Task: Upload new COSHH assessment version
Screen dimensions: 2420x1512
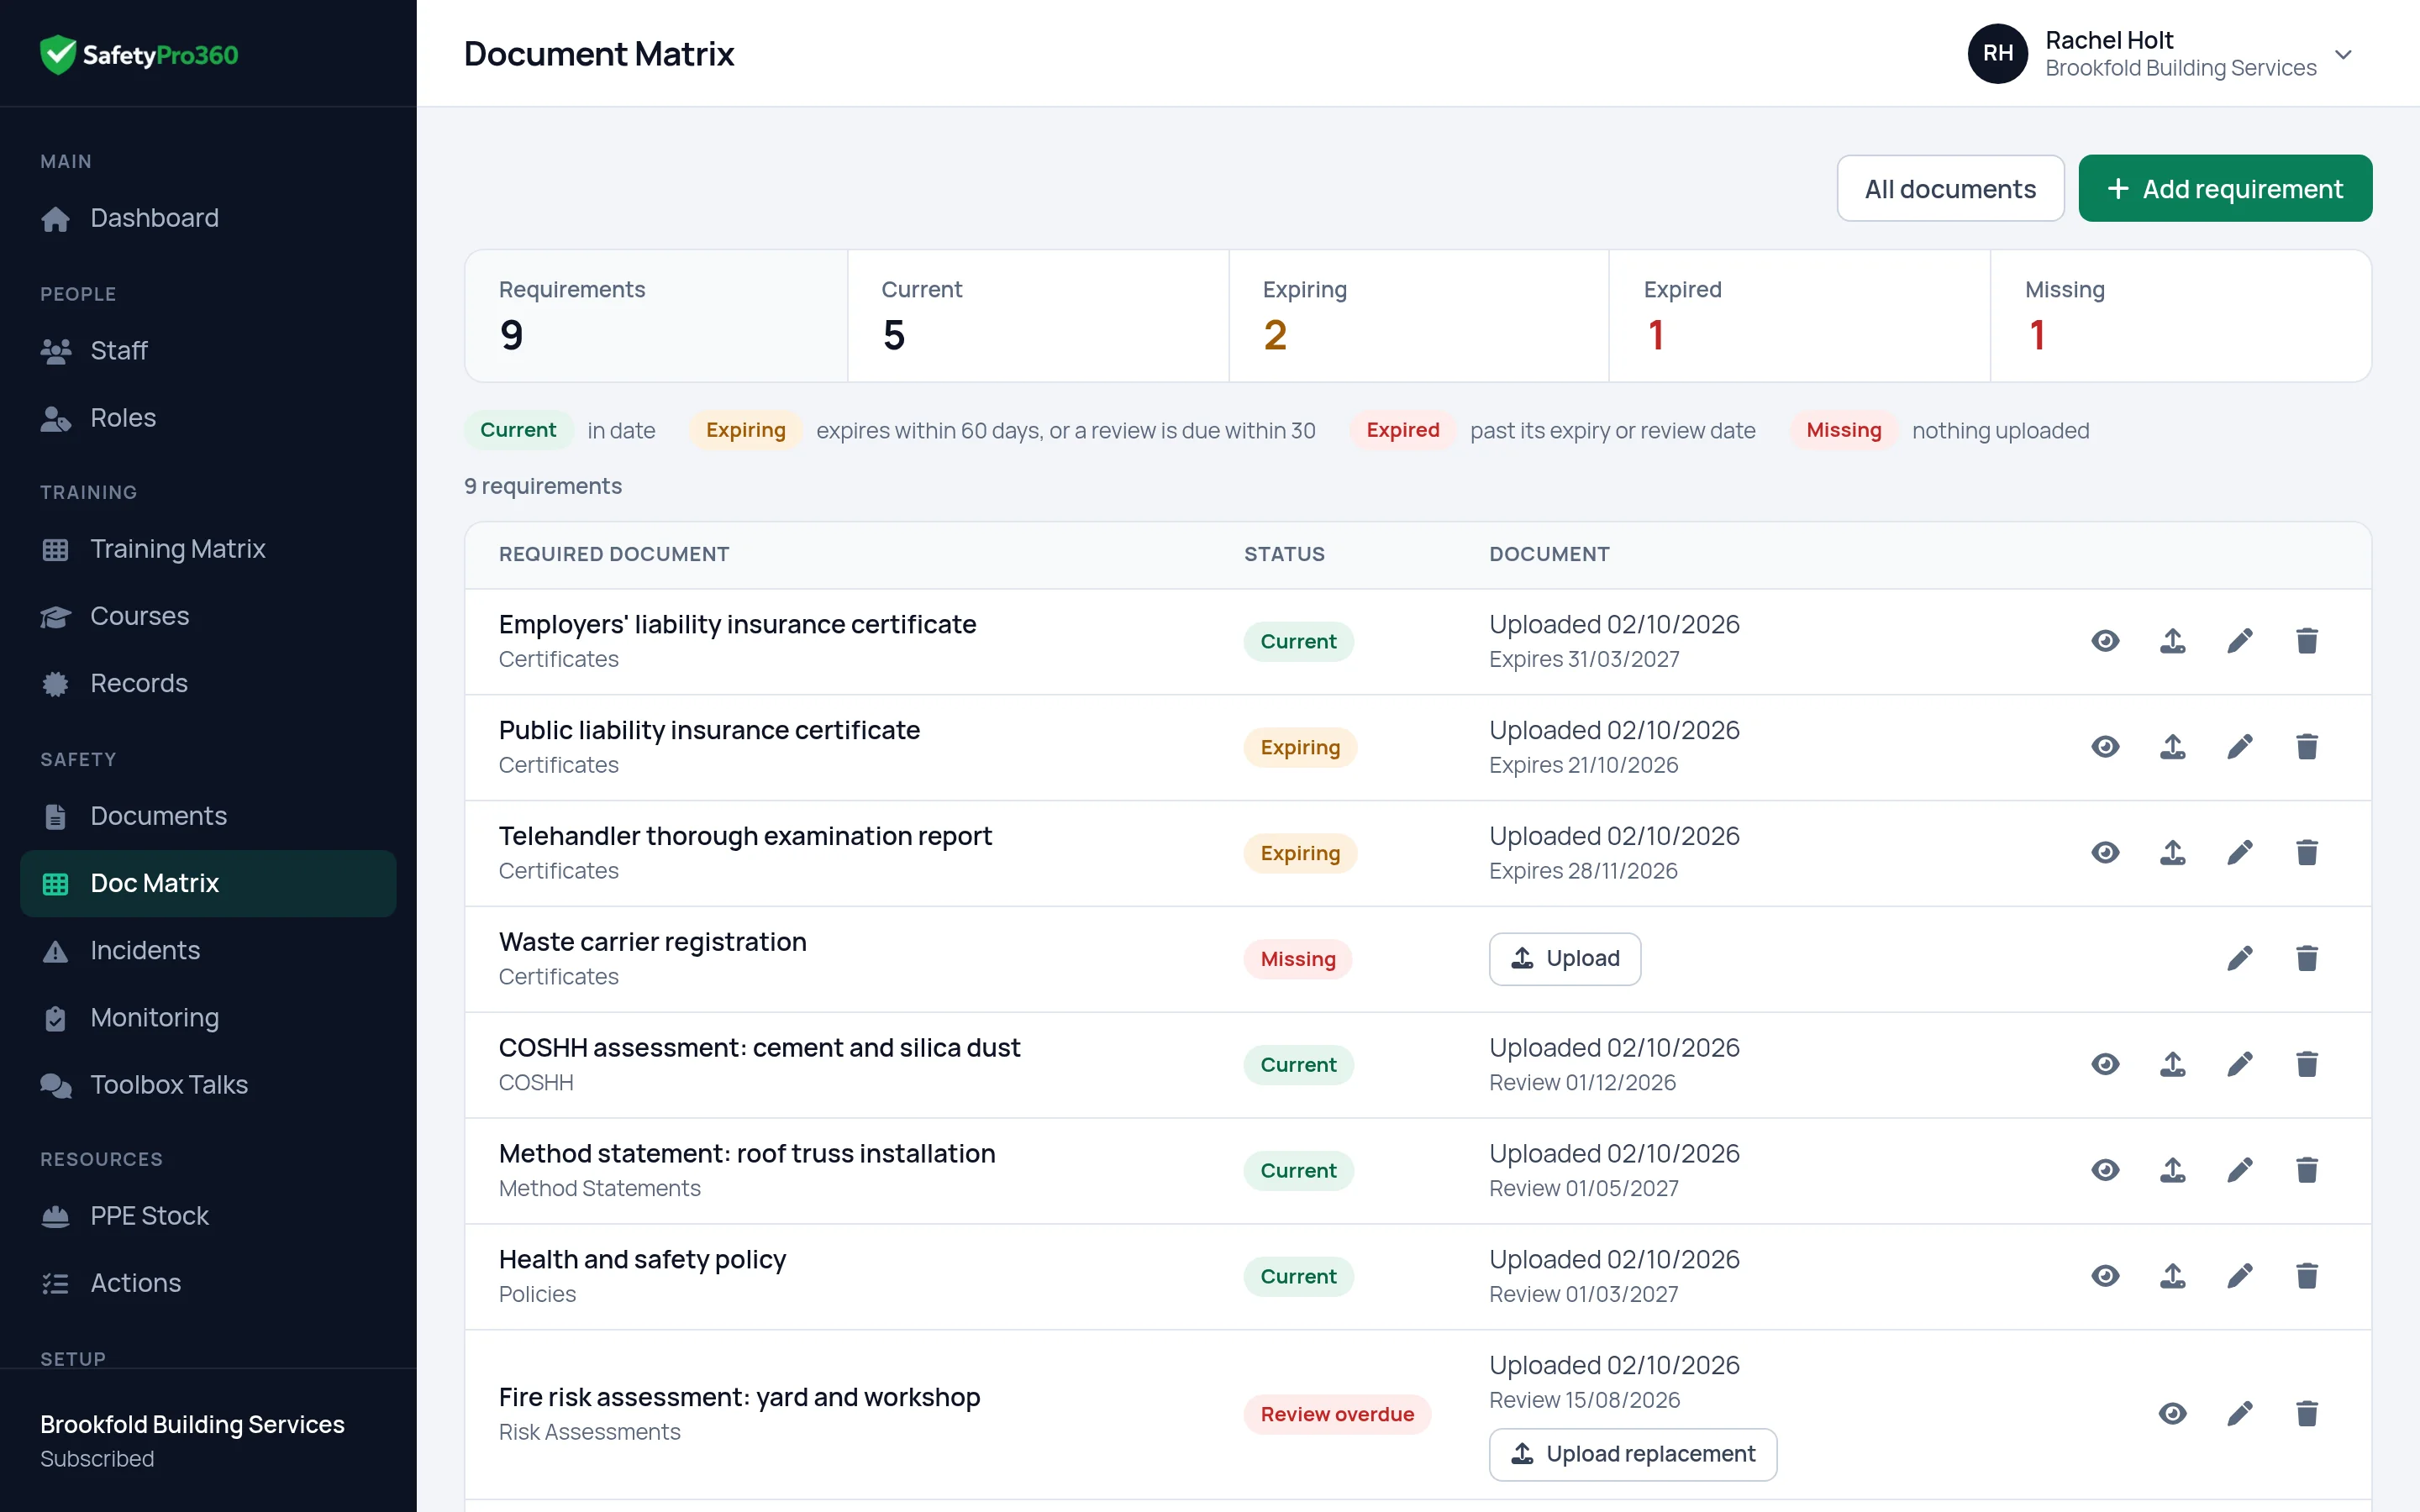Action: pyautogui.click(x=2172, y=1065)
